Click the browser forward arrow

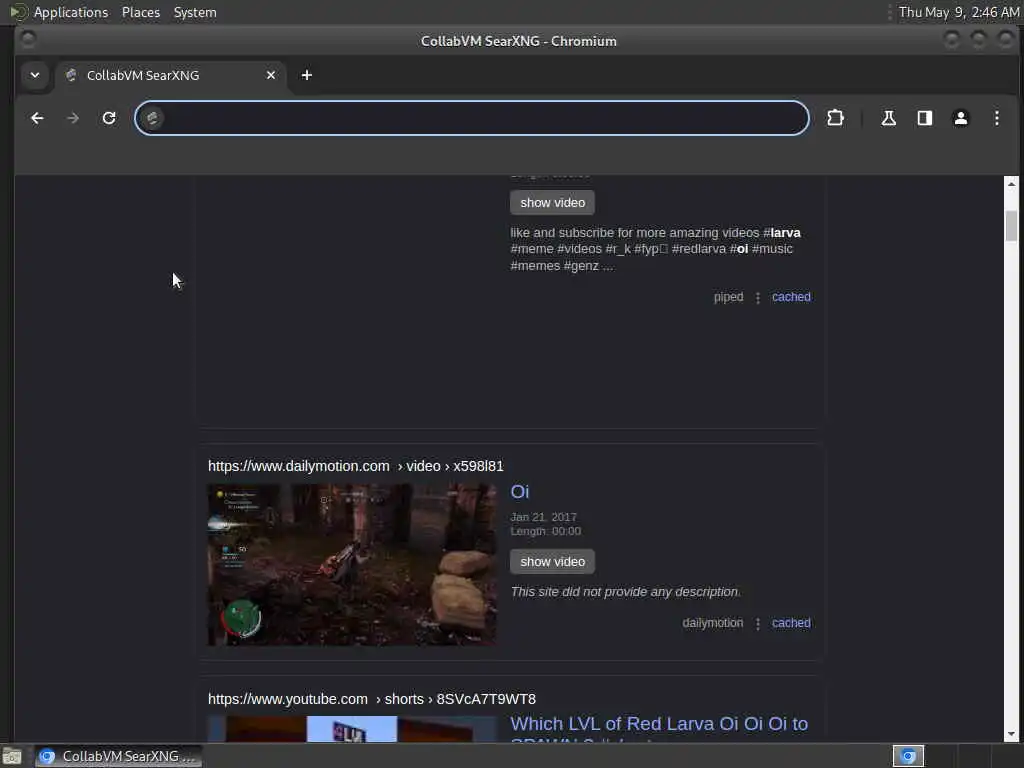[73, 118]
